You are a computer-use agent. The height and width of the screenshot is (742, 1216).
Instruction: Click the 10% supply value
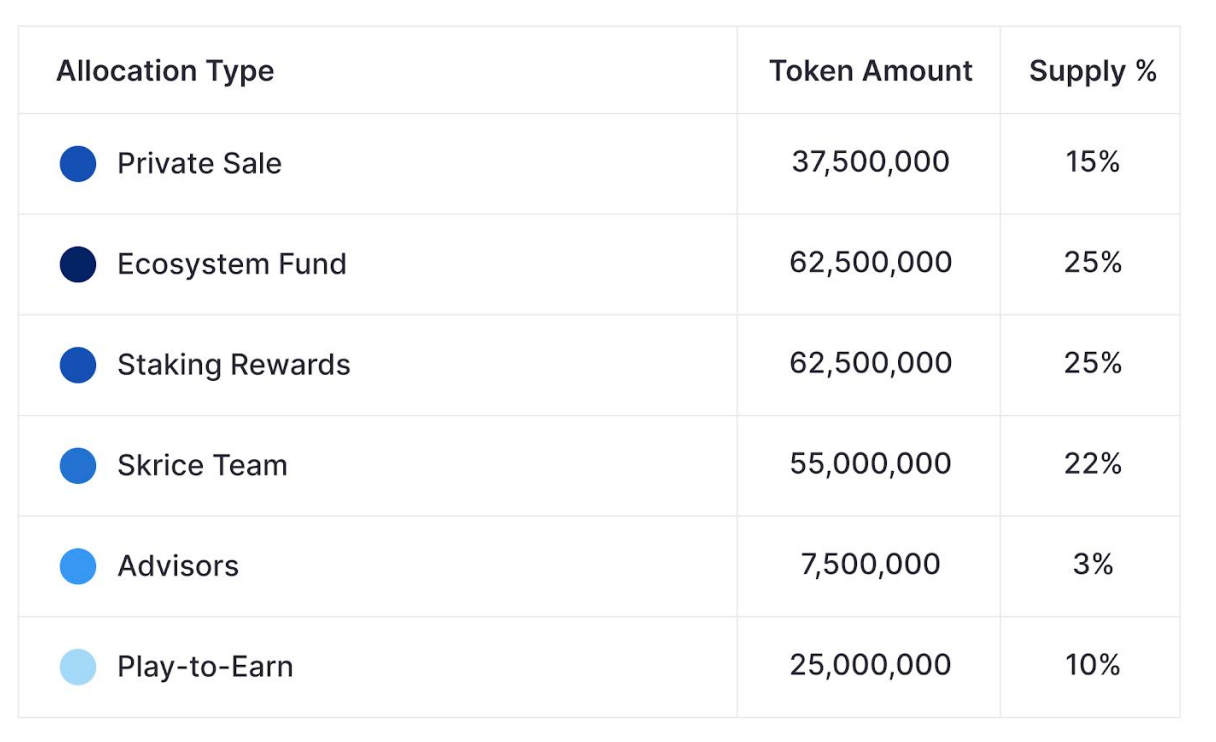pyautogui.click(x=1092, y=665)
